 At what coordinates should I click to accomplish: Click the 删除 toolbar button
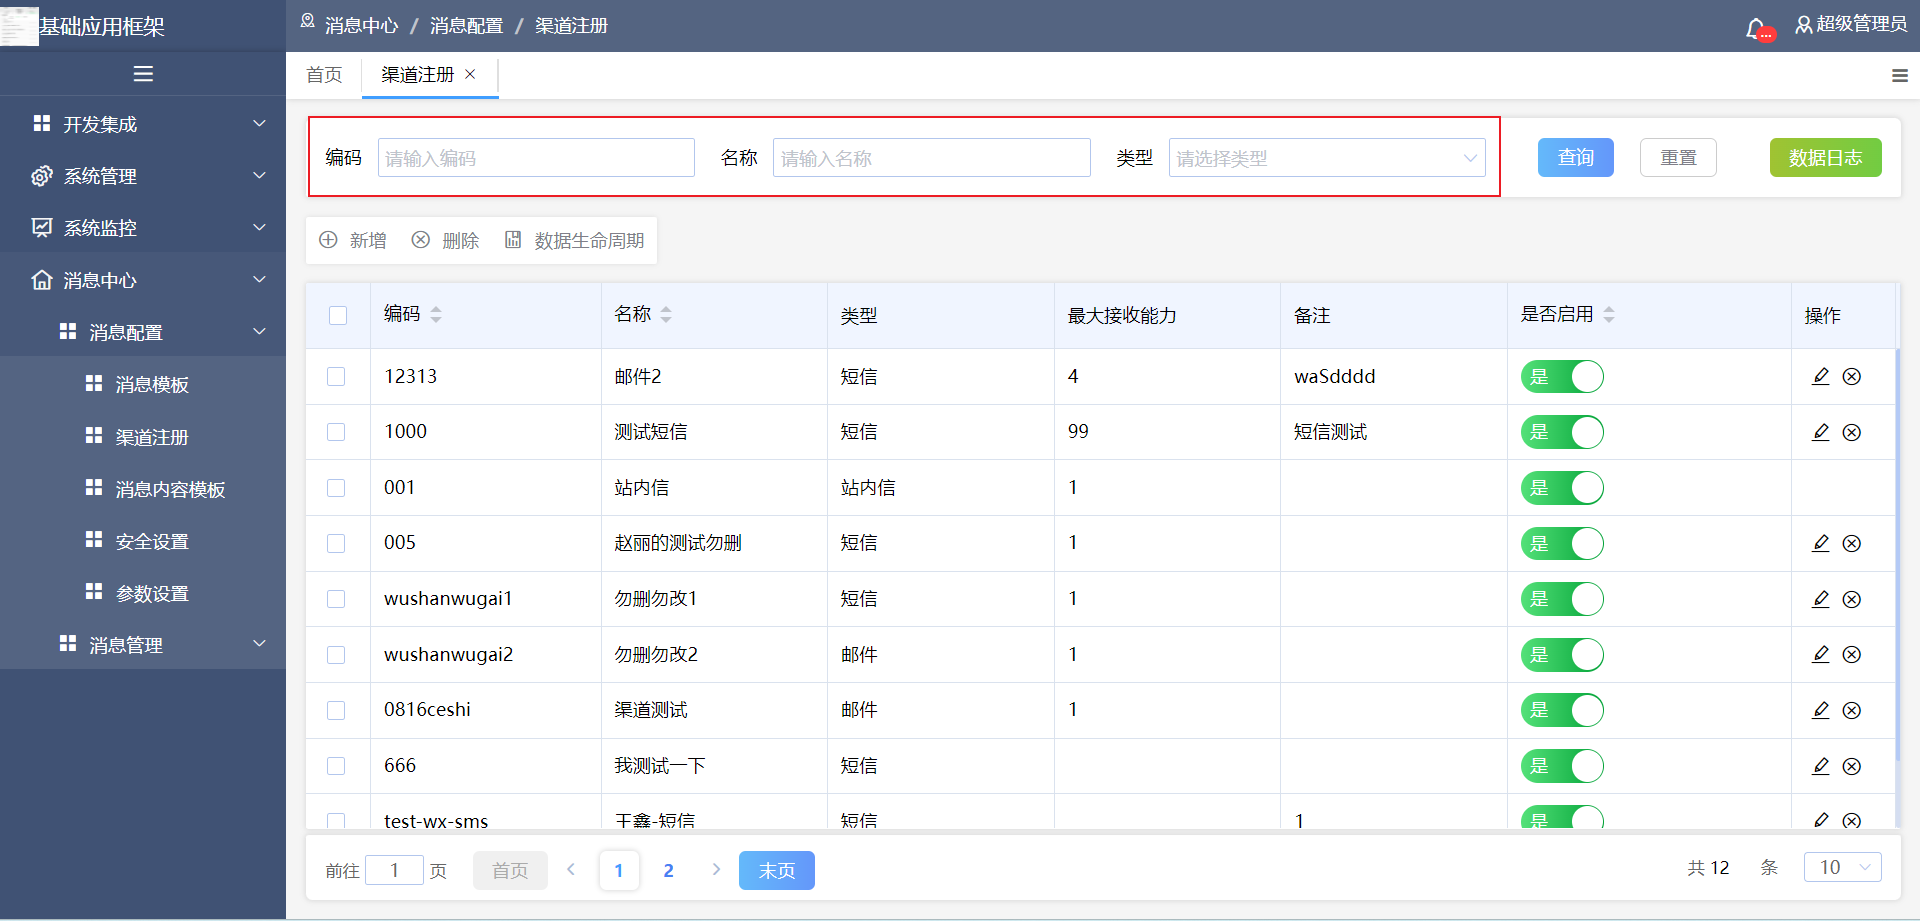pyautogui.click(x=446, y=240)
